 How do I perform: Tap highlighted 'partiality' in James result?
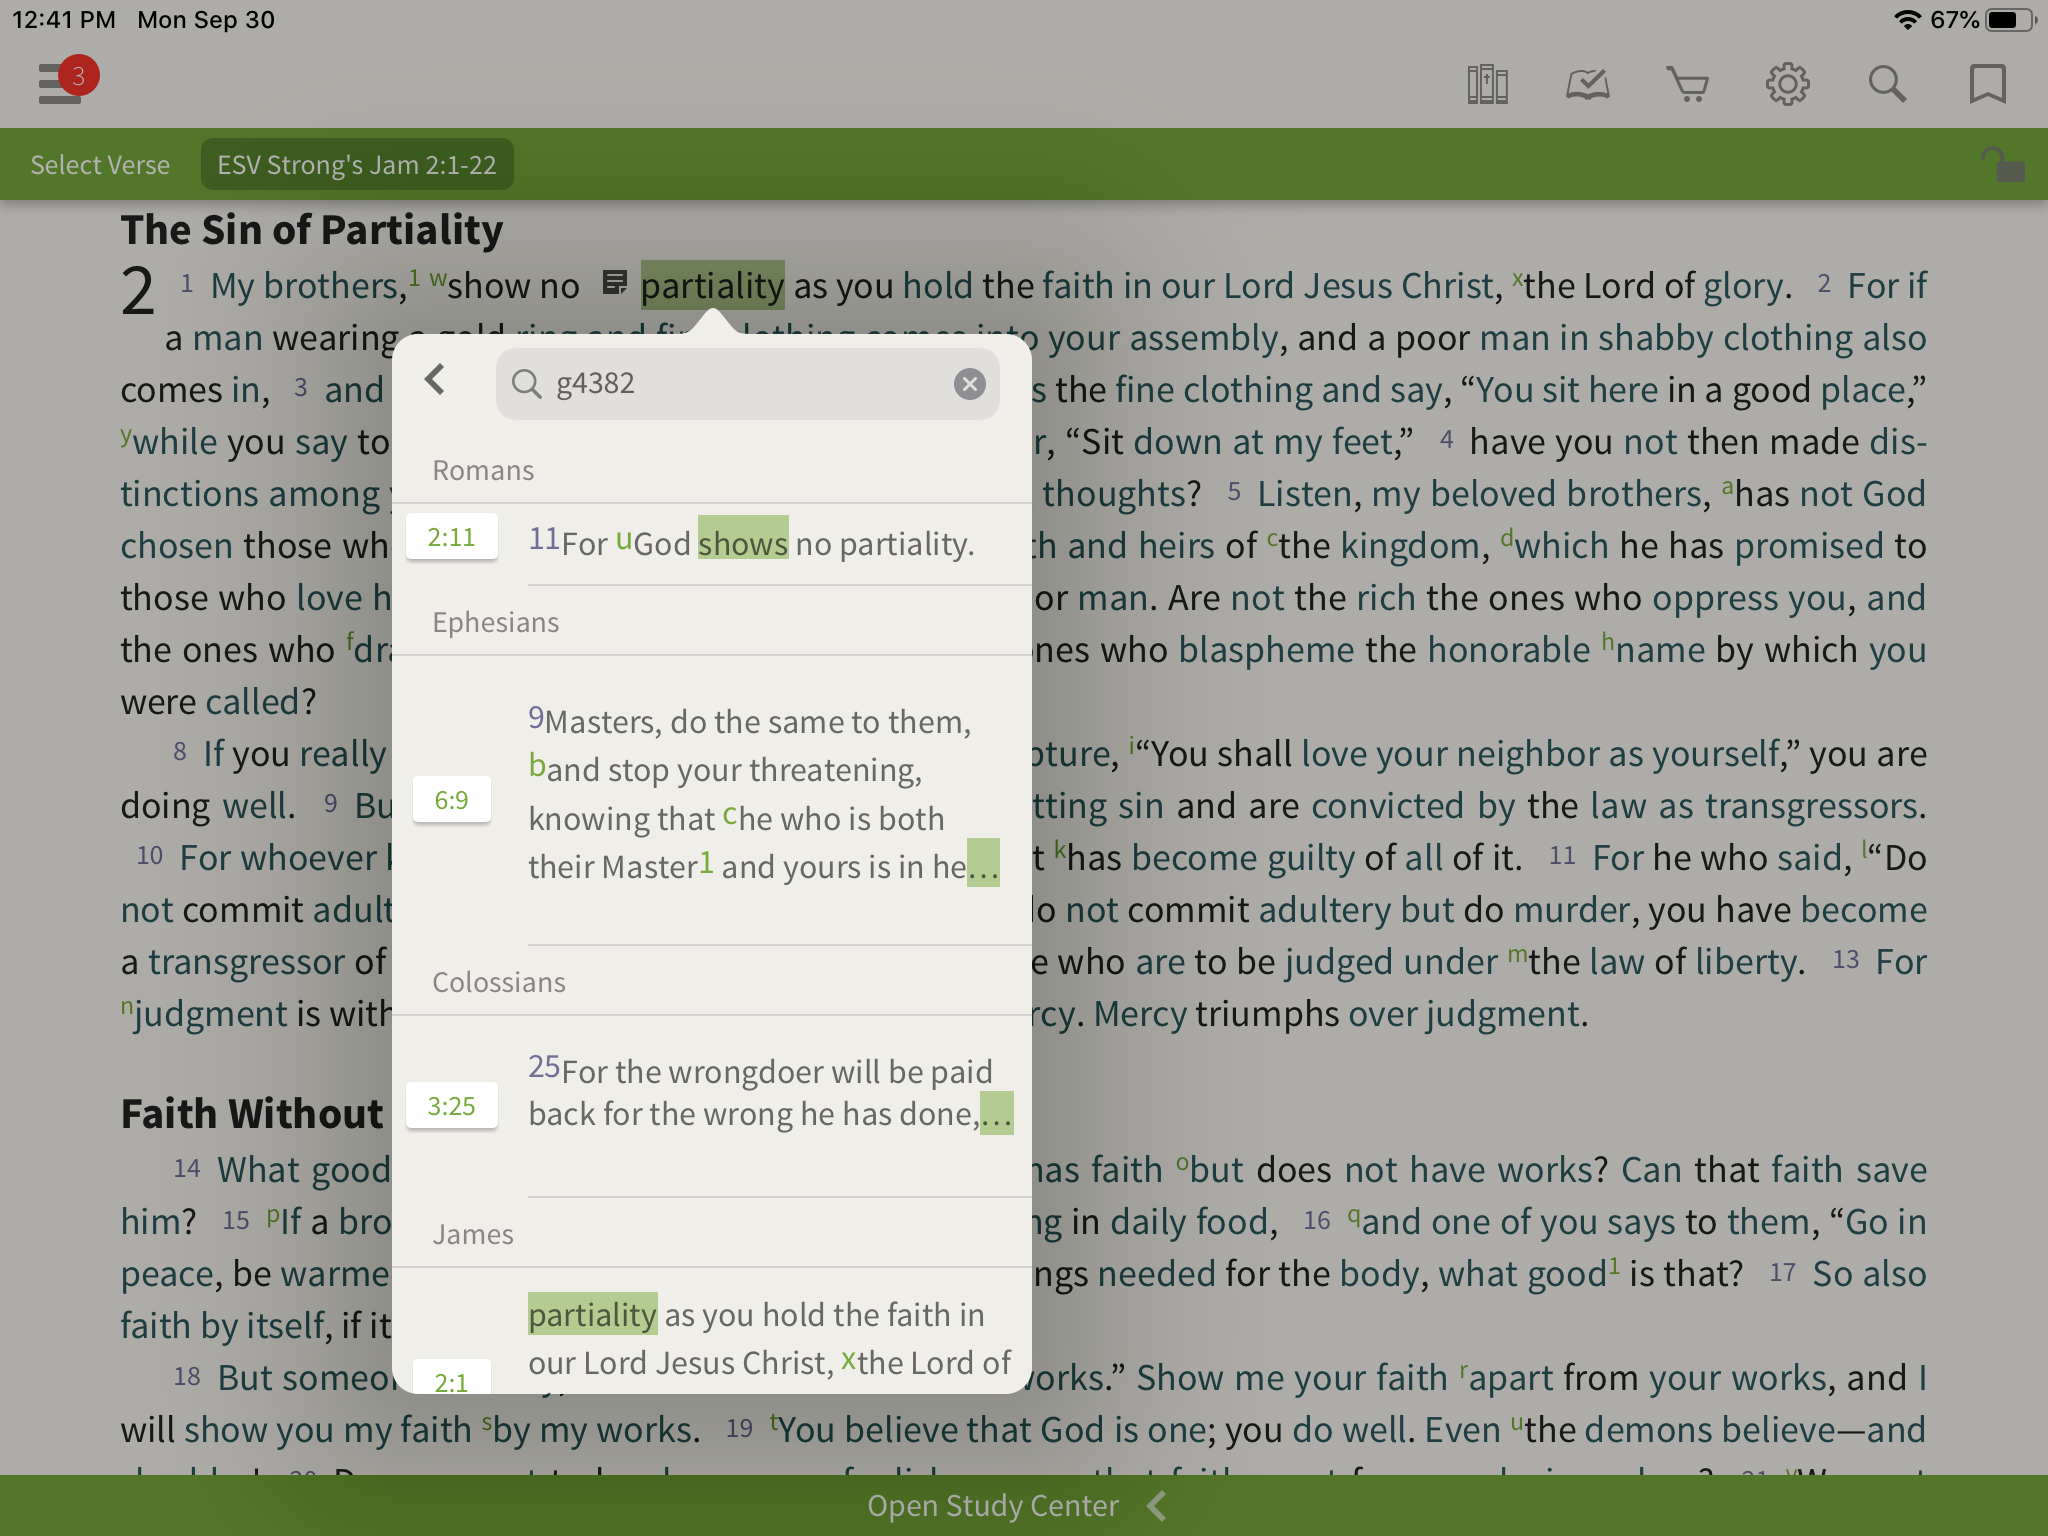tap(593, 1315)
